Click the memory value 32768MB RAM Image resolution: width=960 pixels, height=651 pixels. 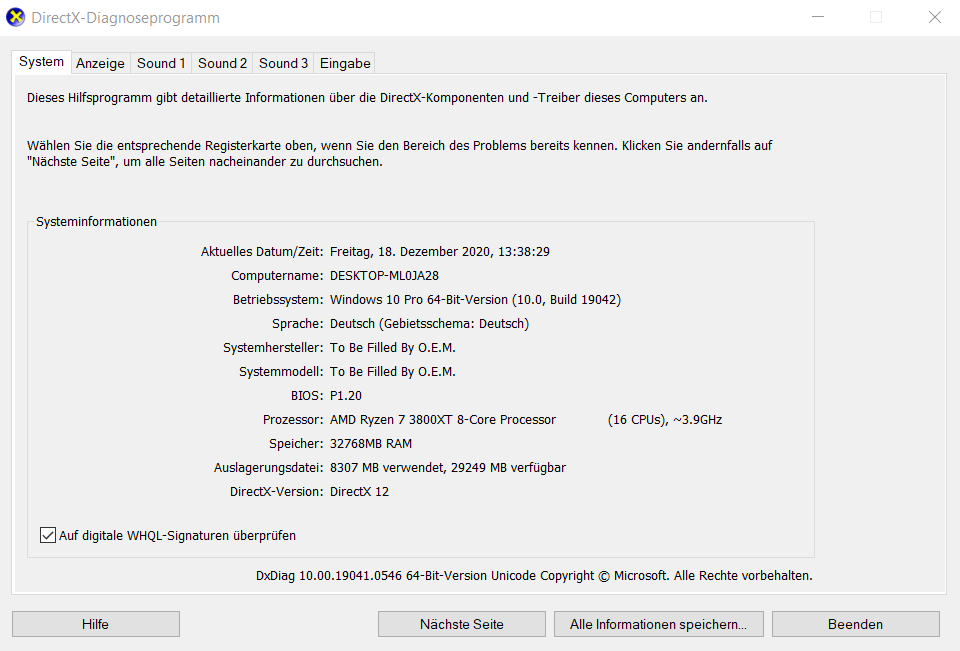pos(370,443)
